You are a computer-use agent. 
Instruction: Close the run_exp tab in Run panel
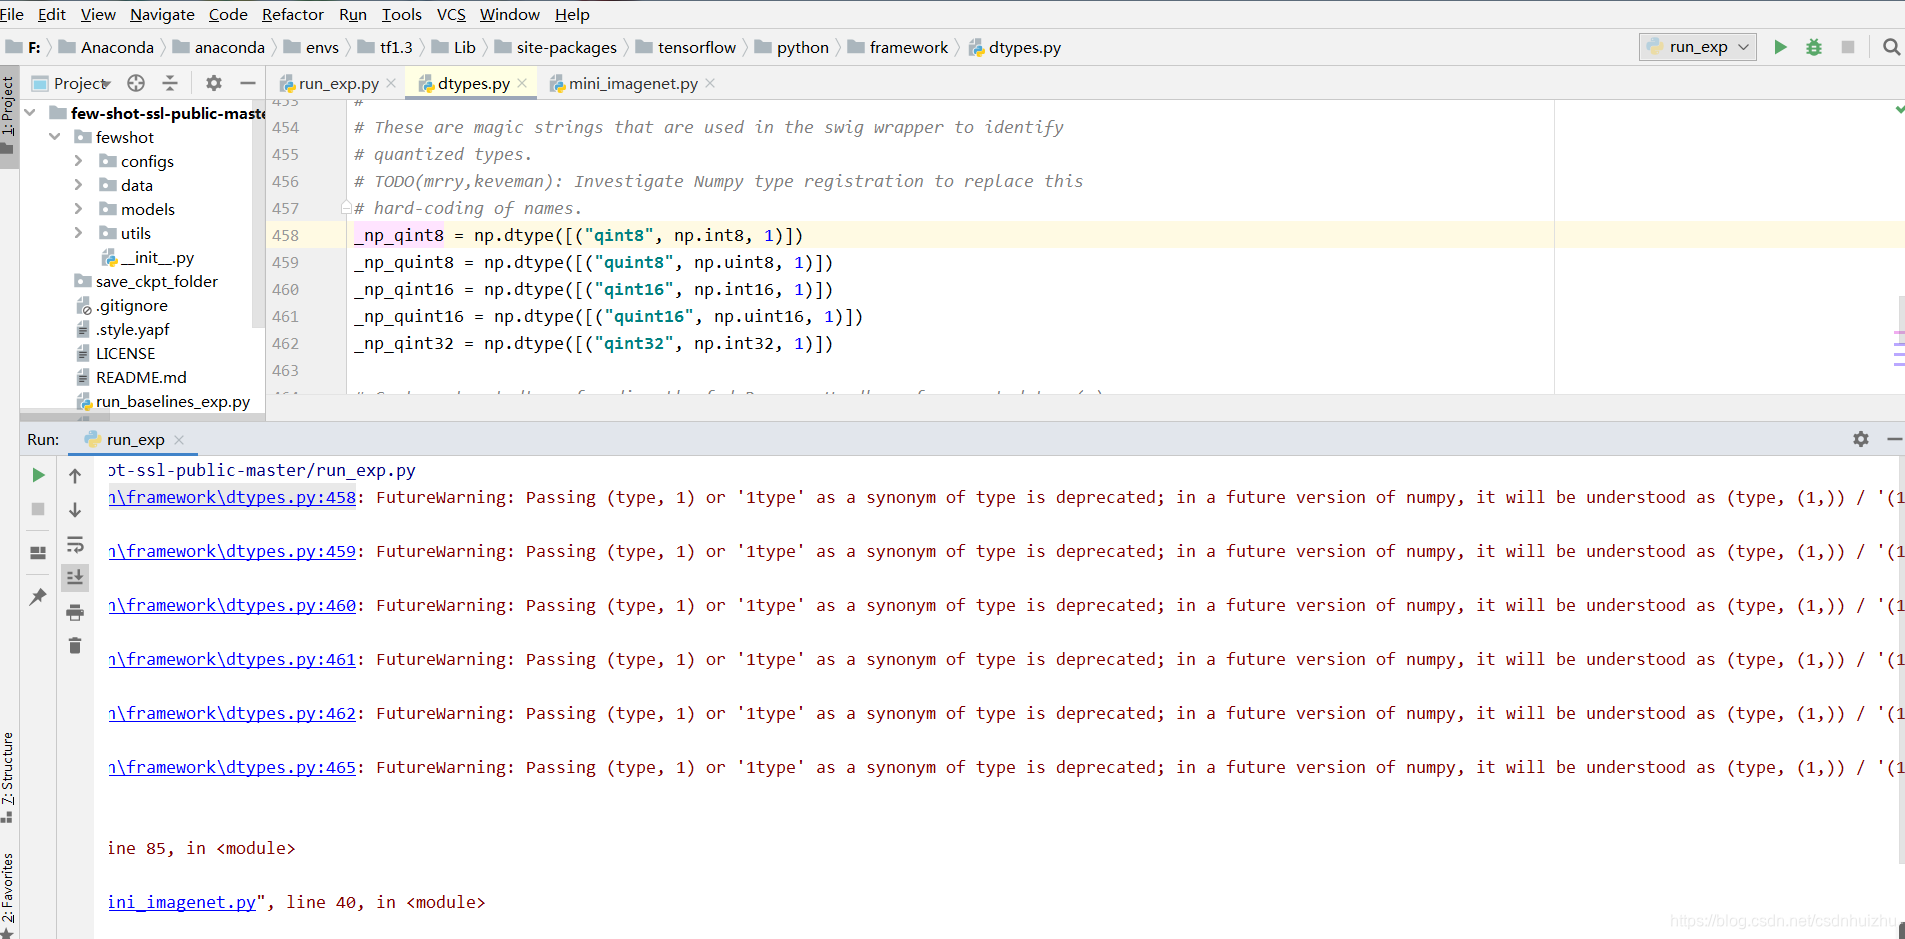(179, 440)
